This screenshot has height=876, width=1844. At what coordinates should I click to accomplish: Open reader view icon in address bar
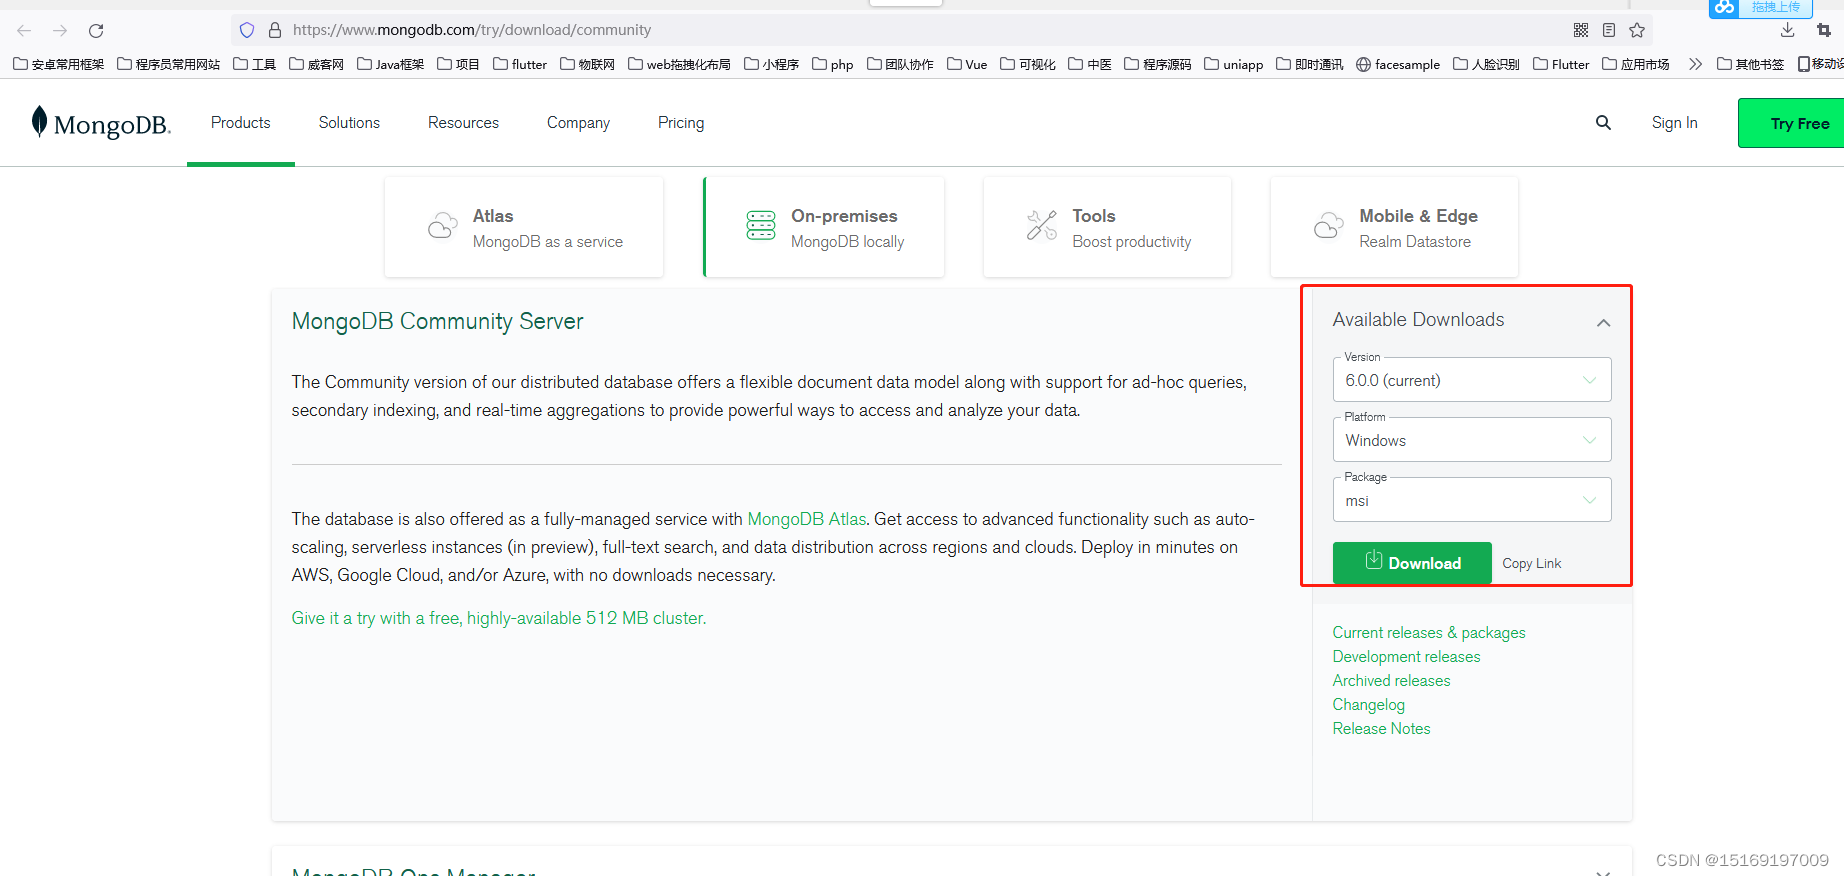pyautogui.click(x=1609, y=30)
